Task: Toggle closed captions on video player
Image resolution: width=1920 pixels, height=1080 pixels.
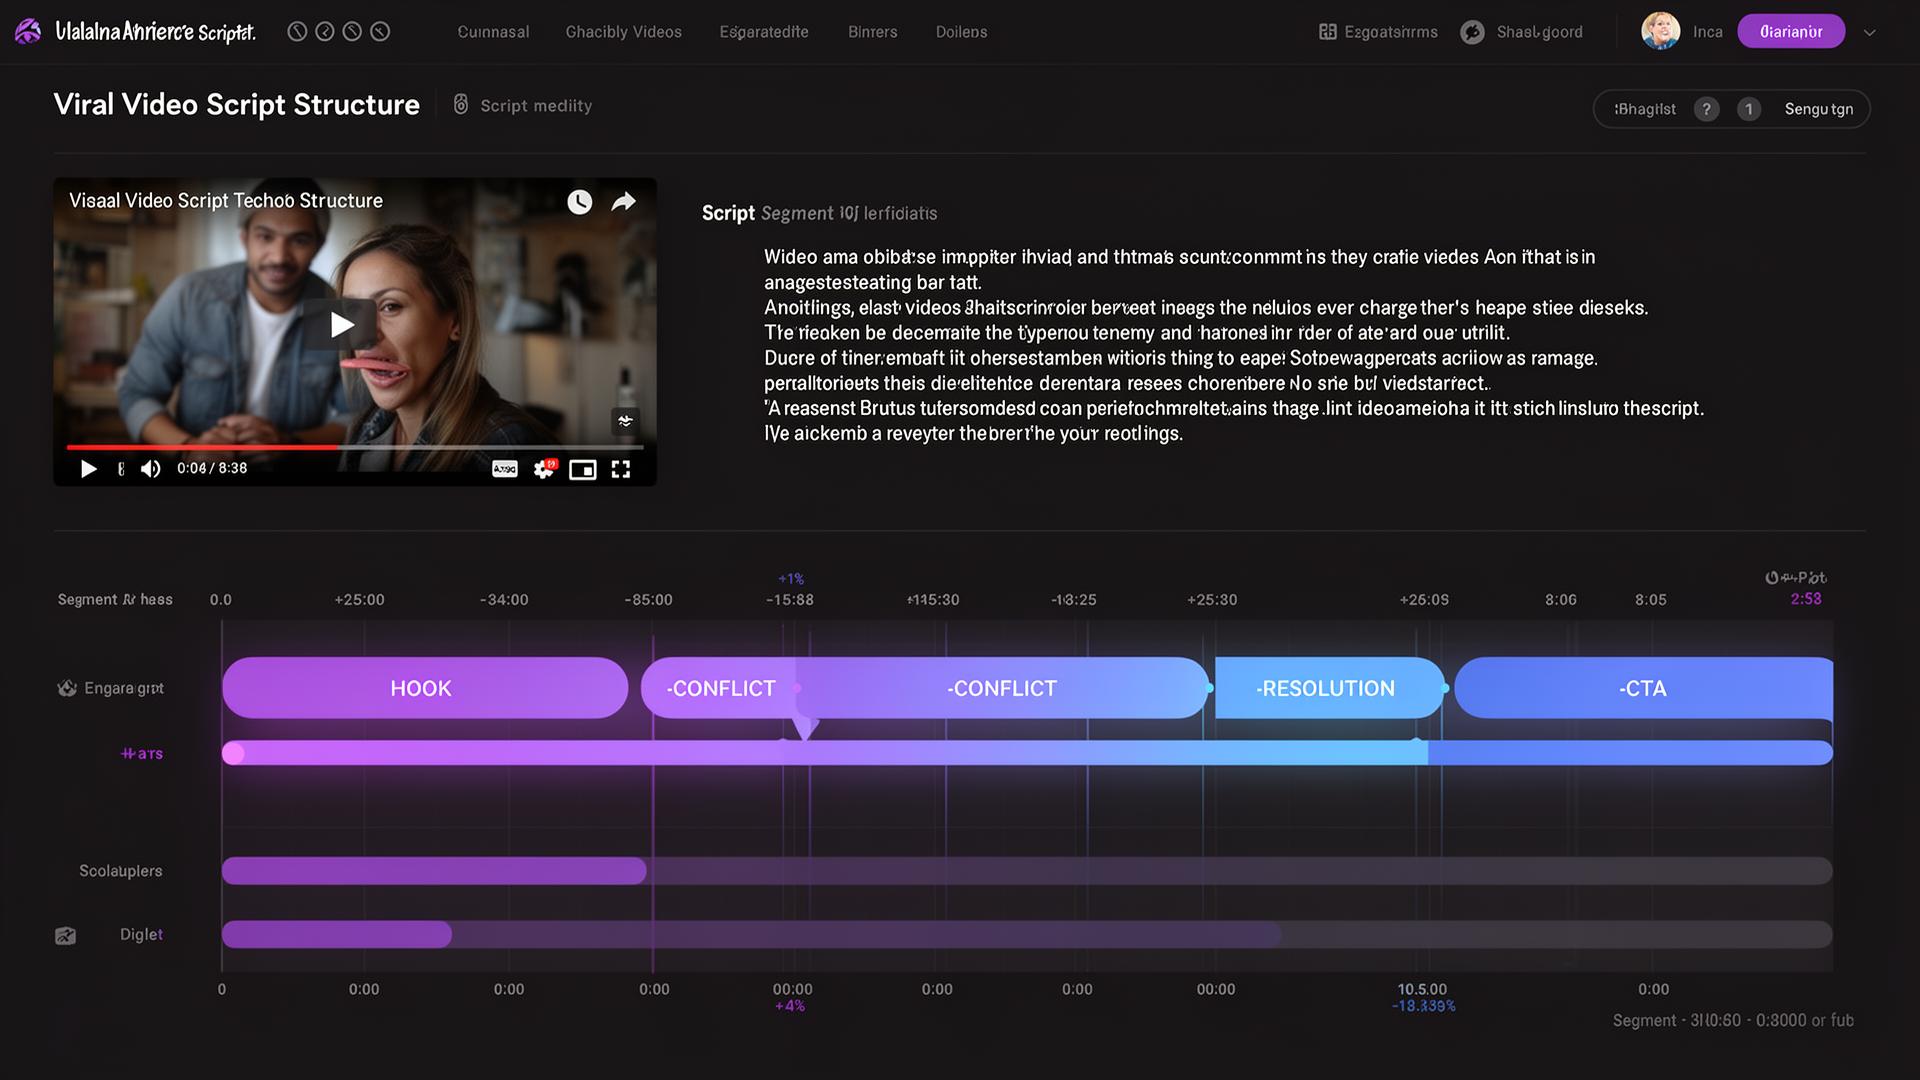Action: pos(505,469)
